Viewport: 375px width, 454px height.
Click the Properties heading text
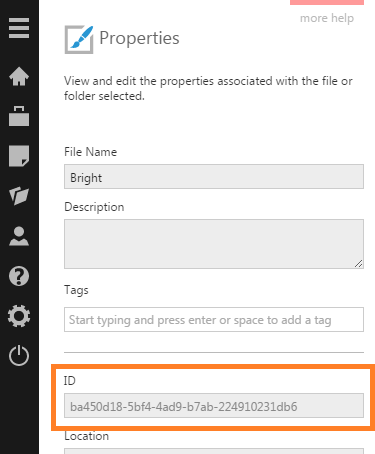pos(139,38)
